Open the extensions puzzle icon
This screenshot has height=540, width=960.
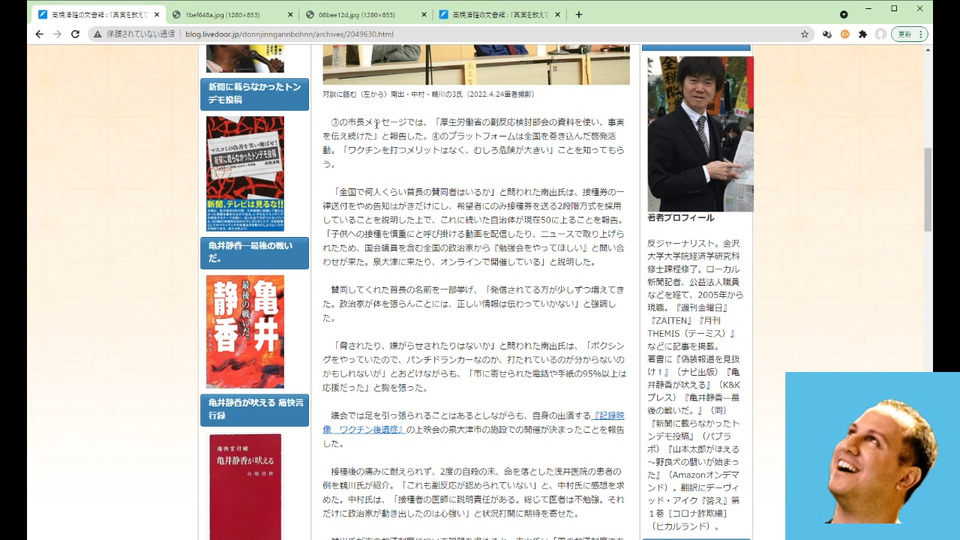pyautogui.click(x=863, y=34)
